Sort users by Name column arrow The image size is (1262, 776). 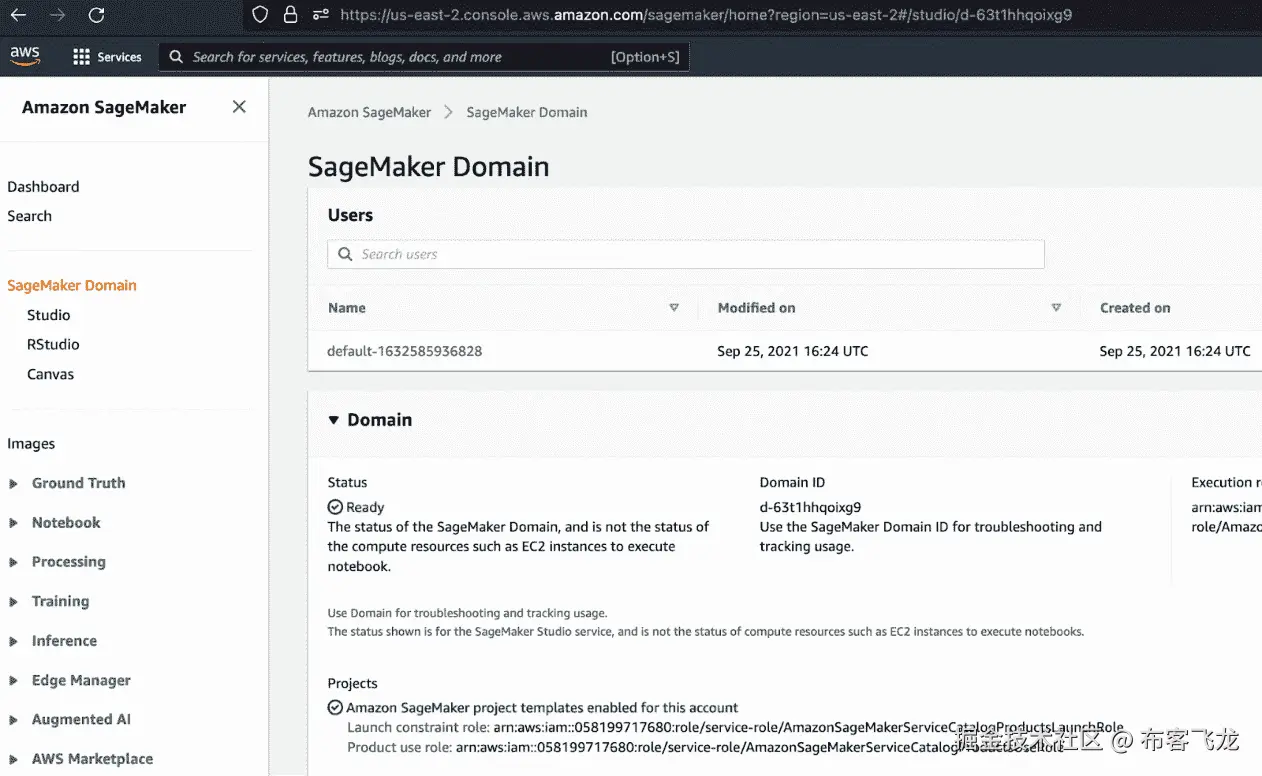pyautogui.click(x=674, y=308)
